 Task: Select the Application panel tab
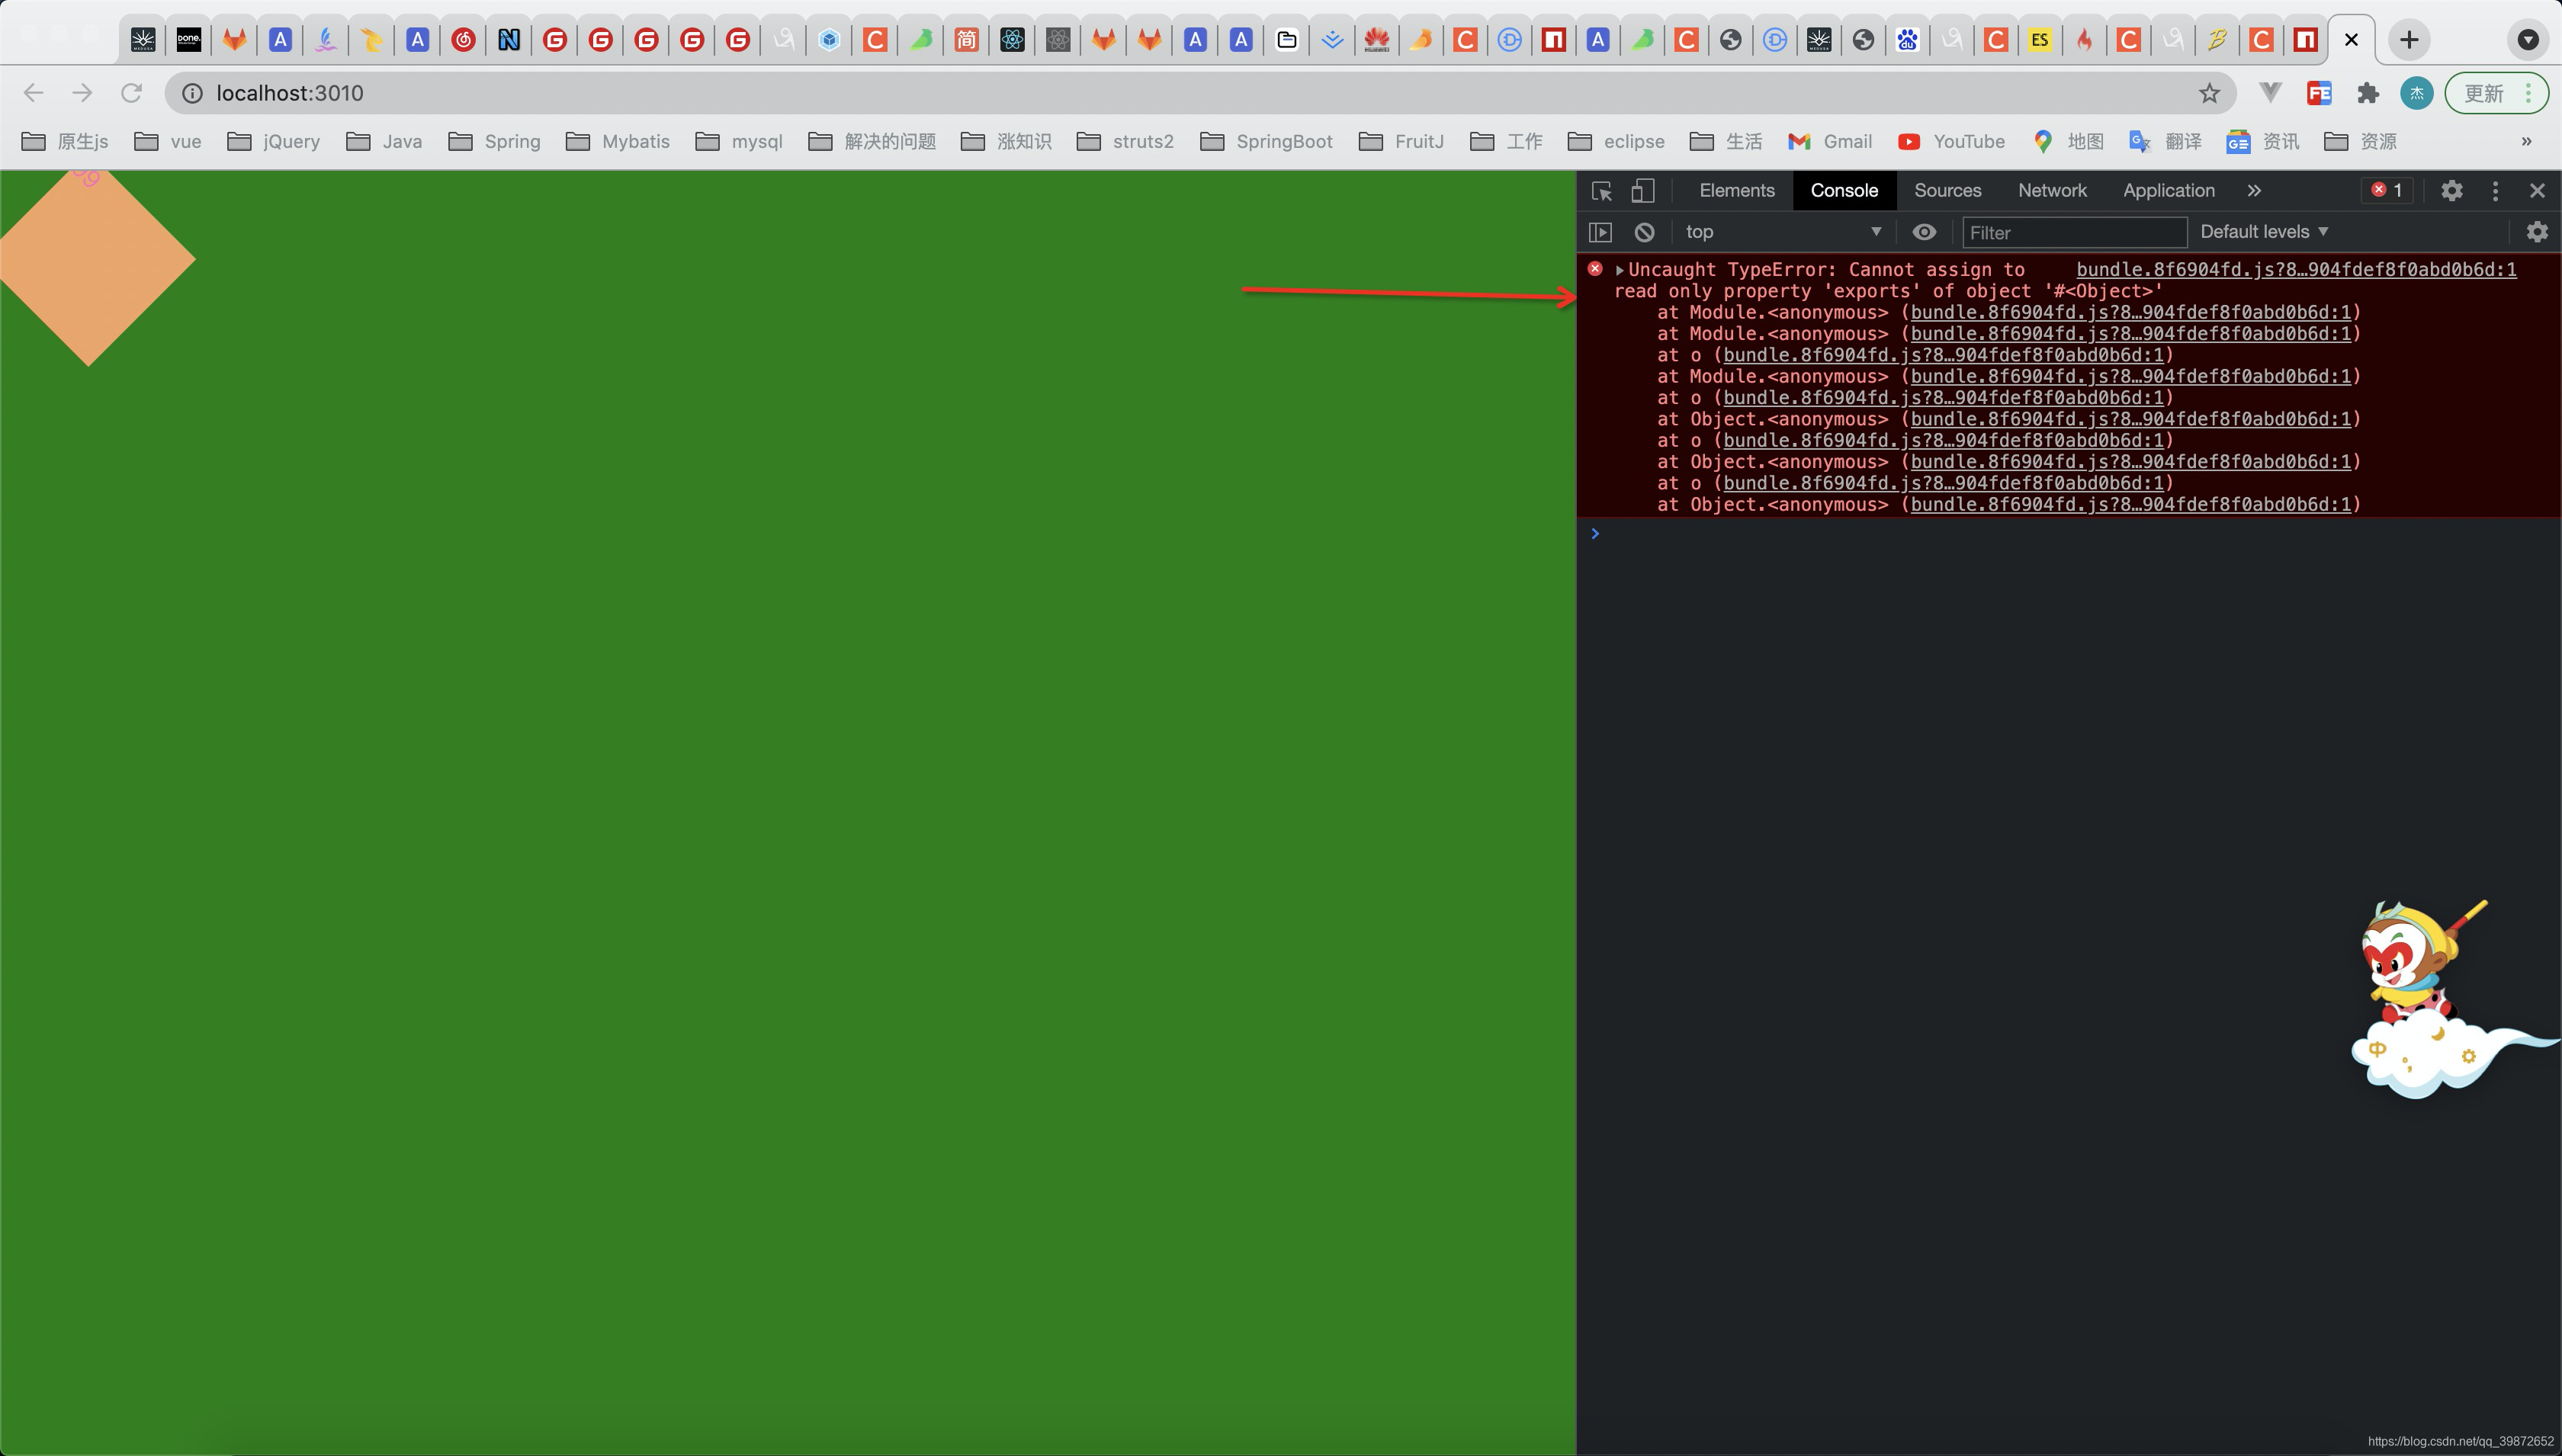2169,190
